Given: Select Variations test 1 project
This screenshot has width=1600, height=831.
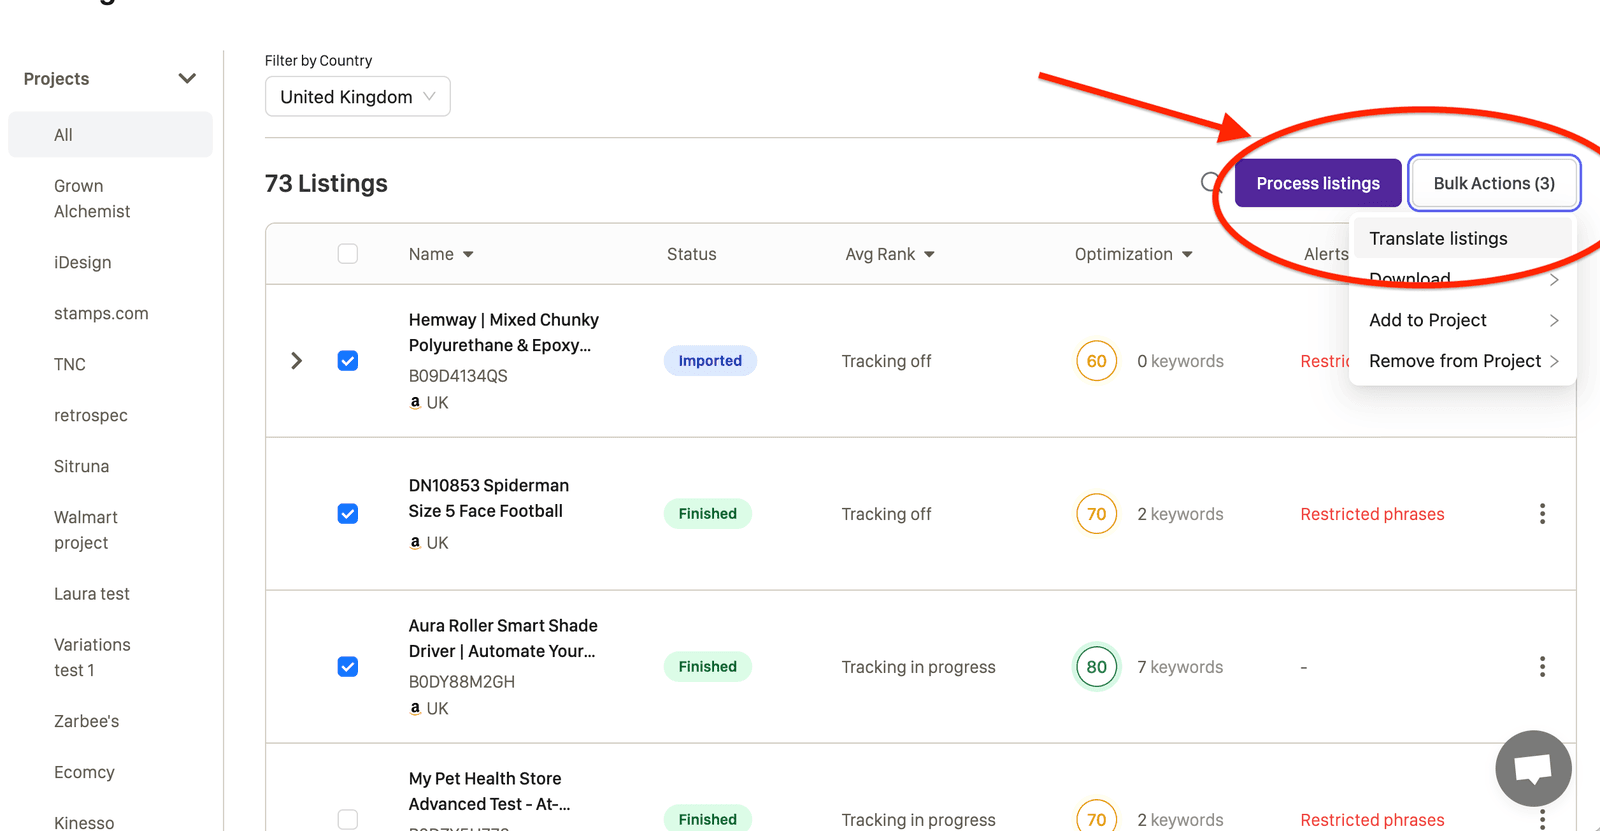Looking at the screenshot, I should (92, 658).
